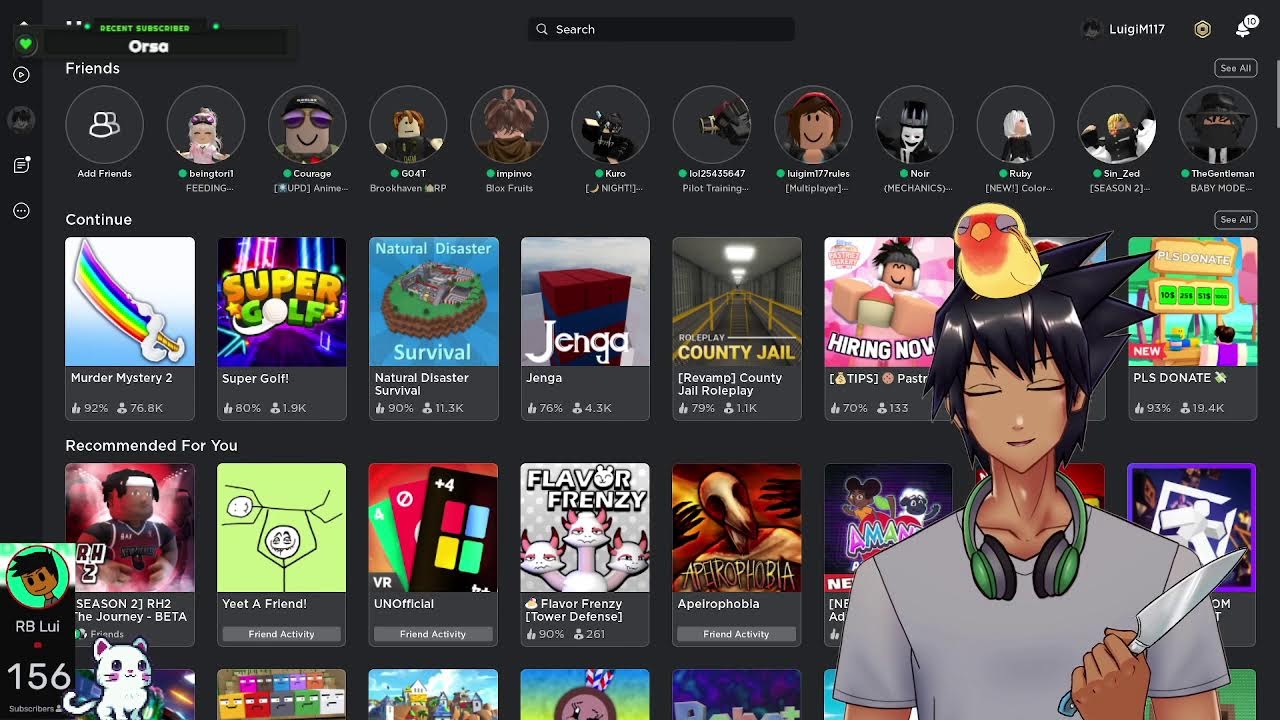Viewport: 1280px width, 720px height.
Task: Open friend TheGentleman's avatar
Action: click(1217, 125)
